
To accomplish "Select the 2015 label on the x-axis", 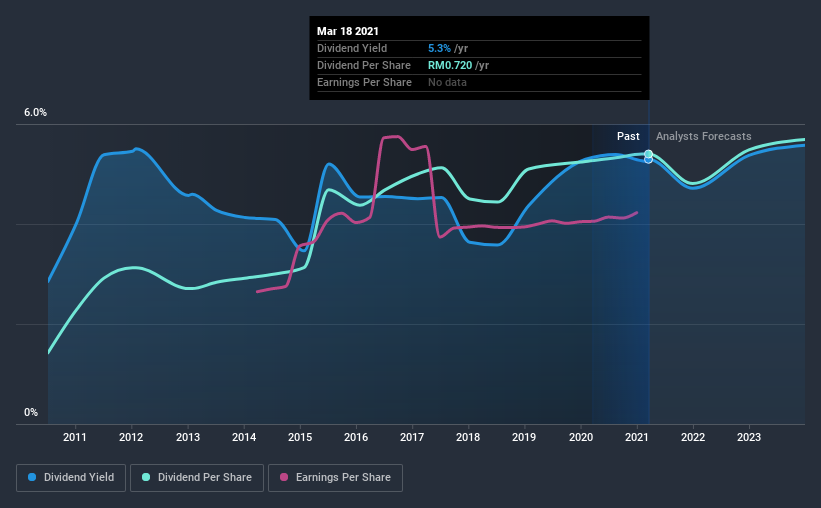I will [x=300, y=437].
